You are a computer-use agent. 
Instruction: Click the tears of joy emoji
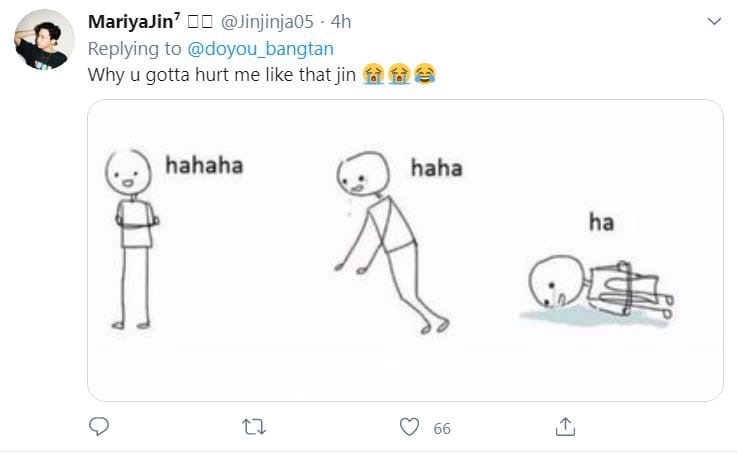(425, 74)
